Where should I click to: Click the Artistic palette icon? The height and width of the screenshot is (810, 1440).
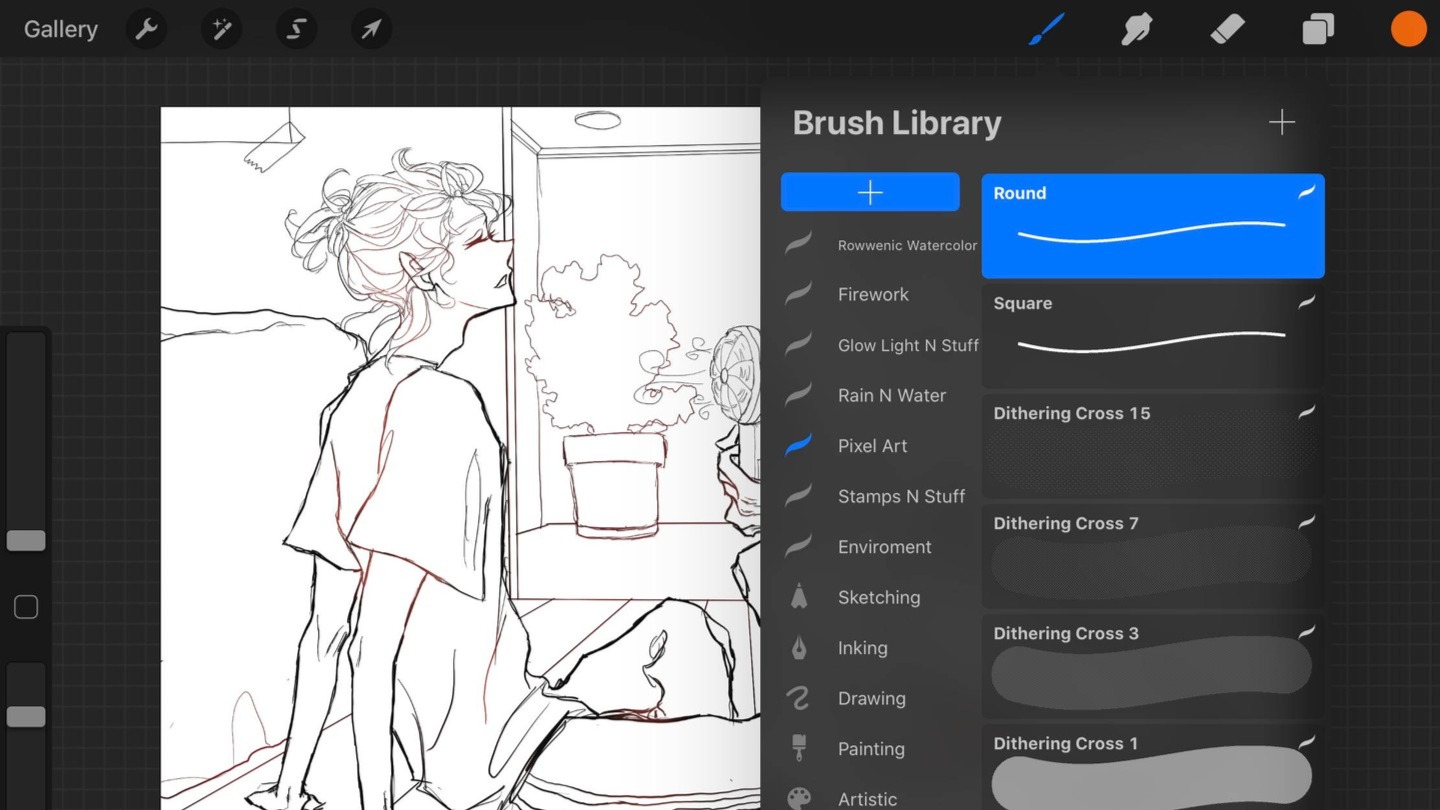coord(799,798)
